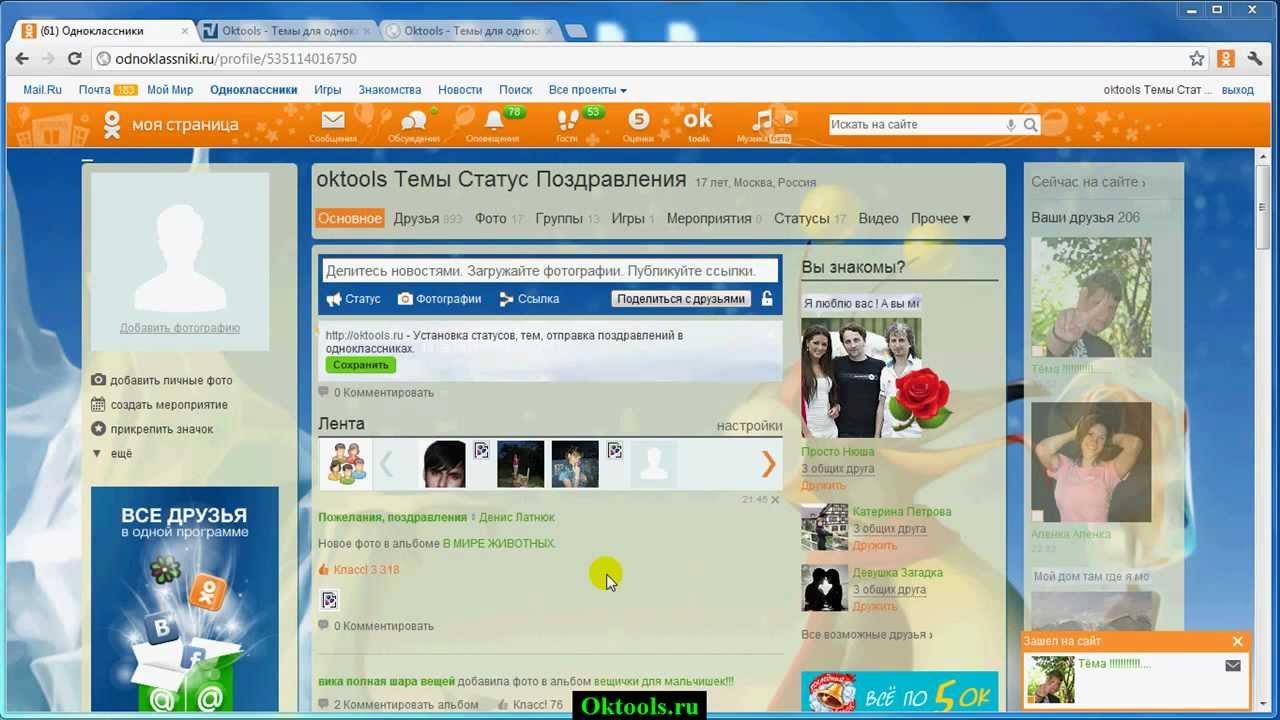This screenshot has height=720, width=1280.
Task: Open Chrome wrench settings menu
Action: tap(1255, 59)
